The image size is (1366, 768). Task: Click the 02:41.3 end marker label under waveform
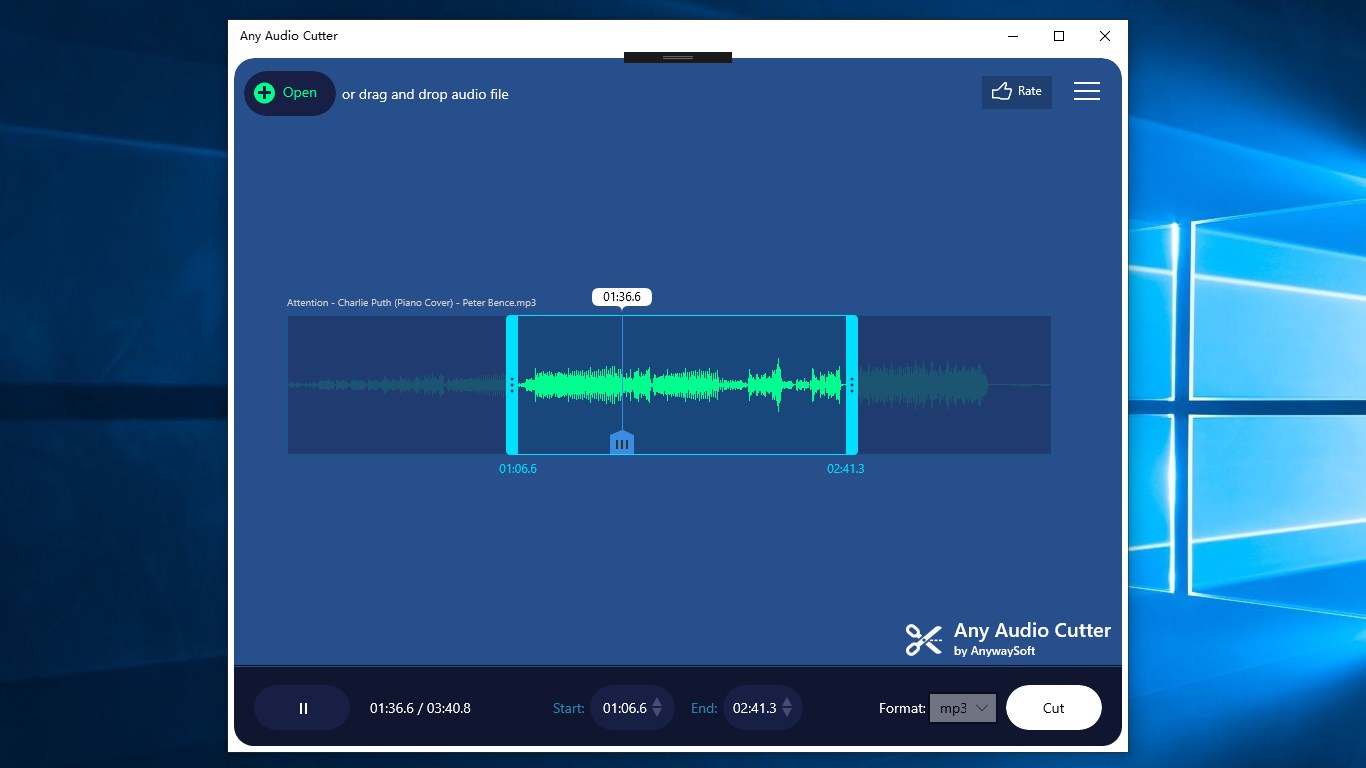(846, 468)
